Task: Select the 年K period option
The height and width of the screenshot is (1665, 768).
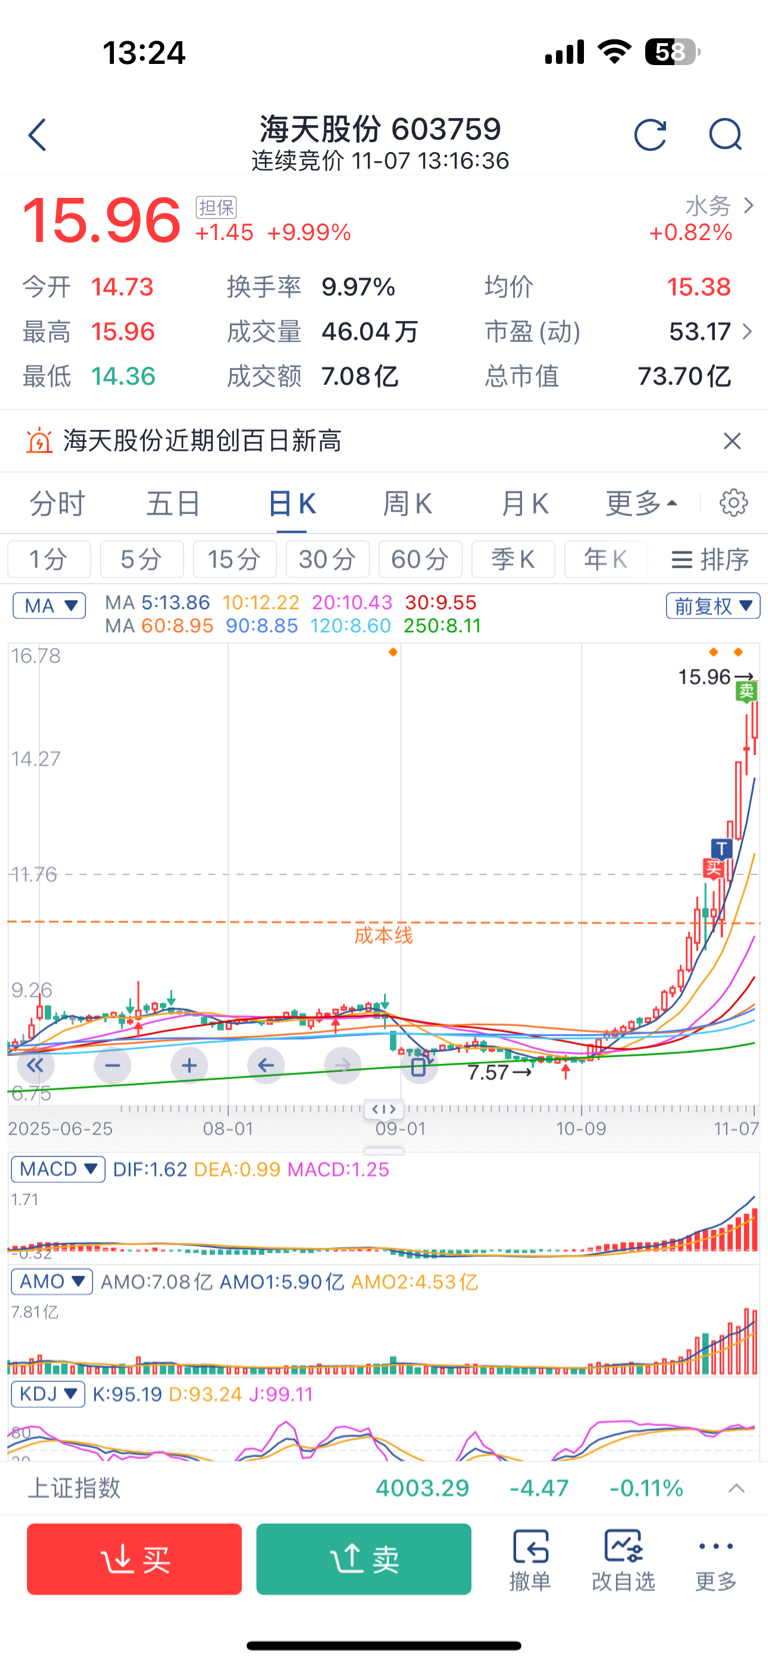Action: click(x=606, y=559)
